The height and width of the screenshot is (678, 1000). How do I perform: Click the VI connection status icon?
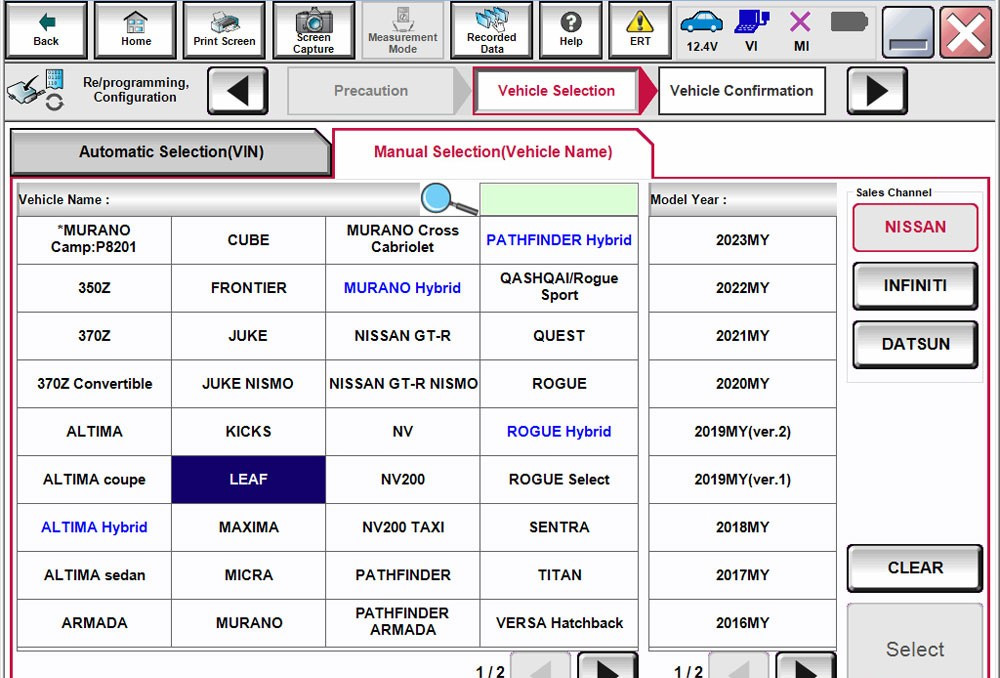(751, 25)
